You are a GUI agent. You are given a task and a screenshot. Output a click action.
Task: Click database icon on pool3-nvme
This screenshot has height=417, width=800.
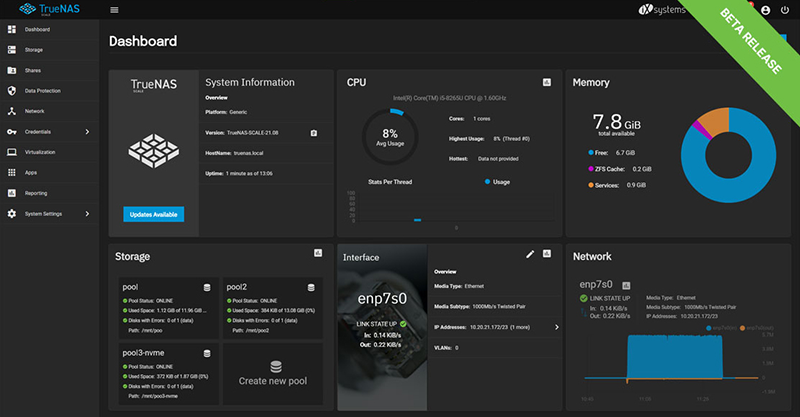click(x=207, y=353)
